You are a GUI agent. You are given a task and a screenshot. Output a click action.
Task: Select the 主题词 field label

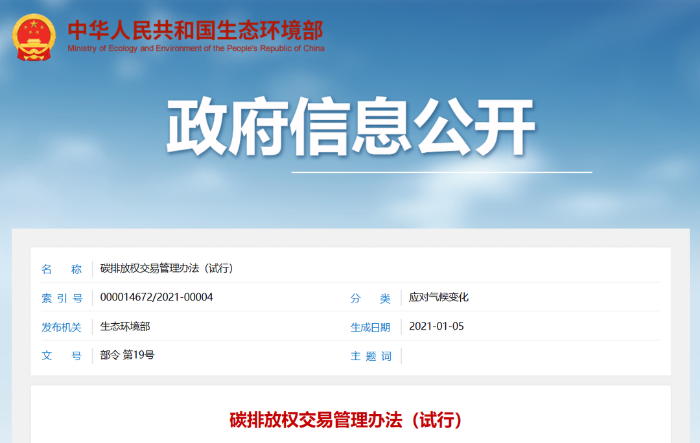coord(370,356)
